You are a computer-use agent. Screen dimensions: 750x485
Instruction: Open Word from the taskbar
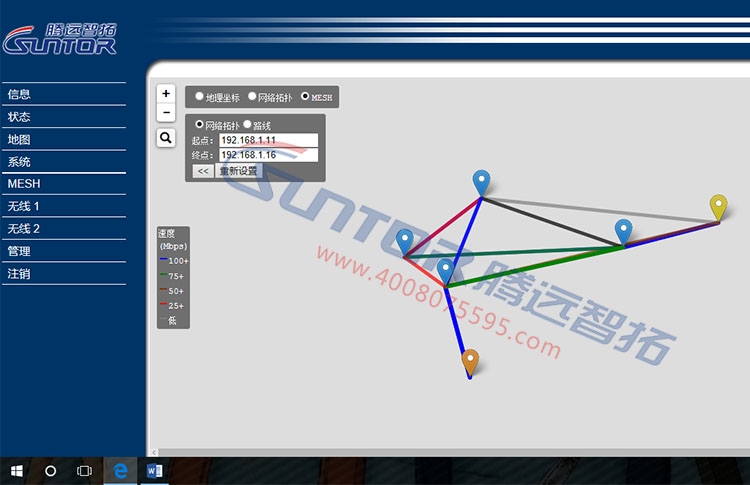(154, 470)
